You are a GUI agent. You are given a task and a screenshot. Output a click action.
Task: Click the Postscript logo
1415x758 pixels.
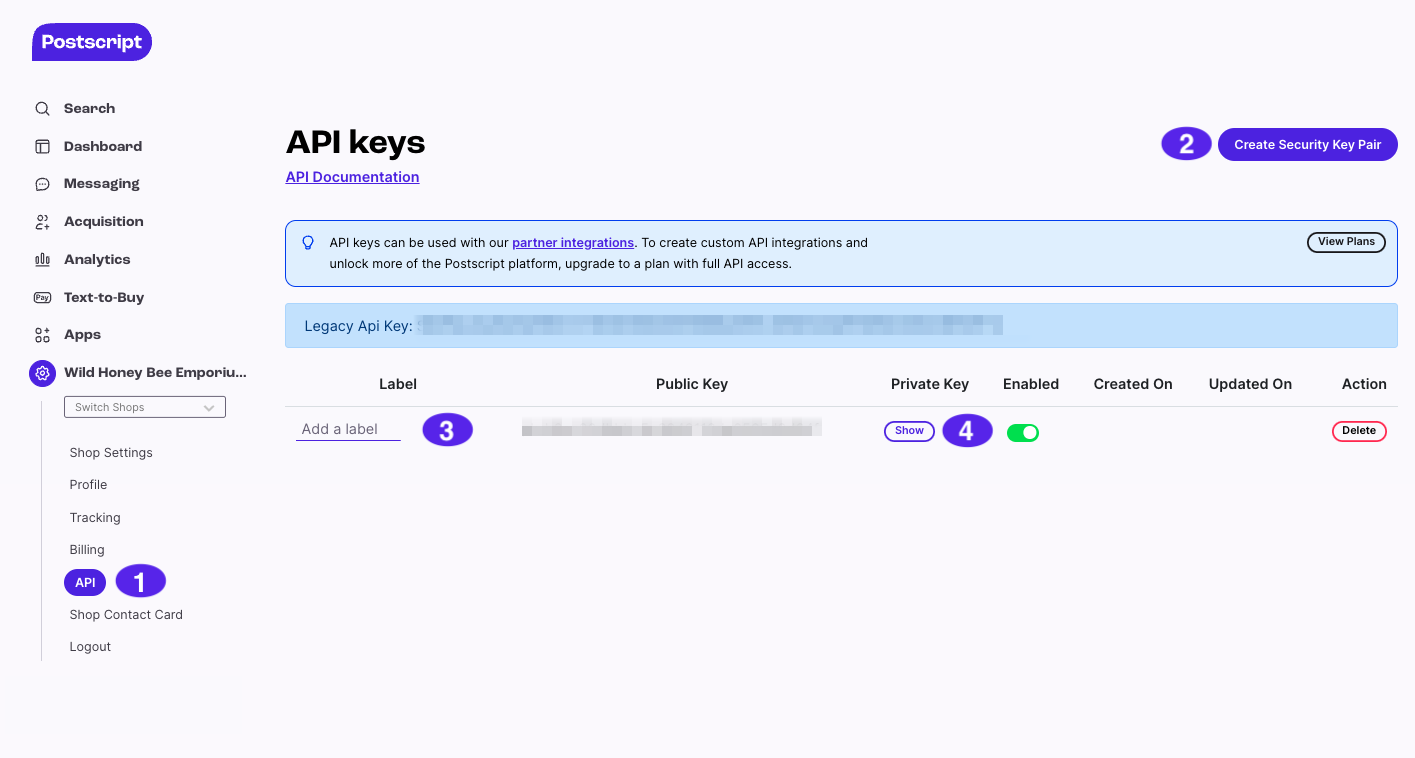pos(91,42)
